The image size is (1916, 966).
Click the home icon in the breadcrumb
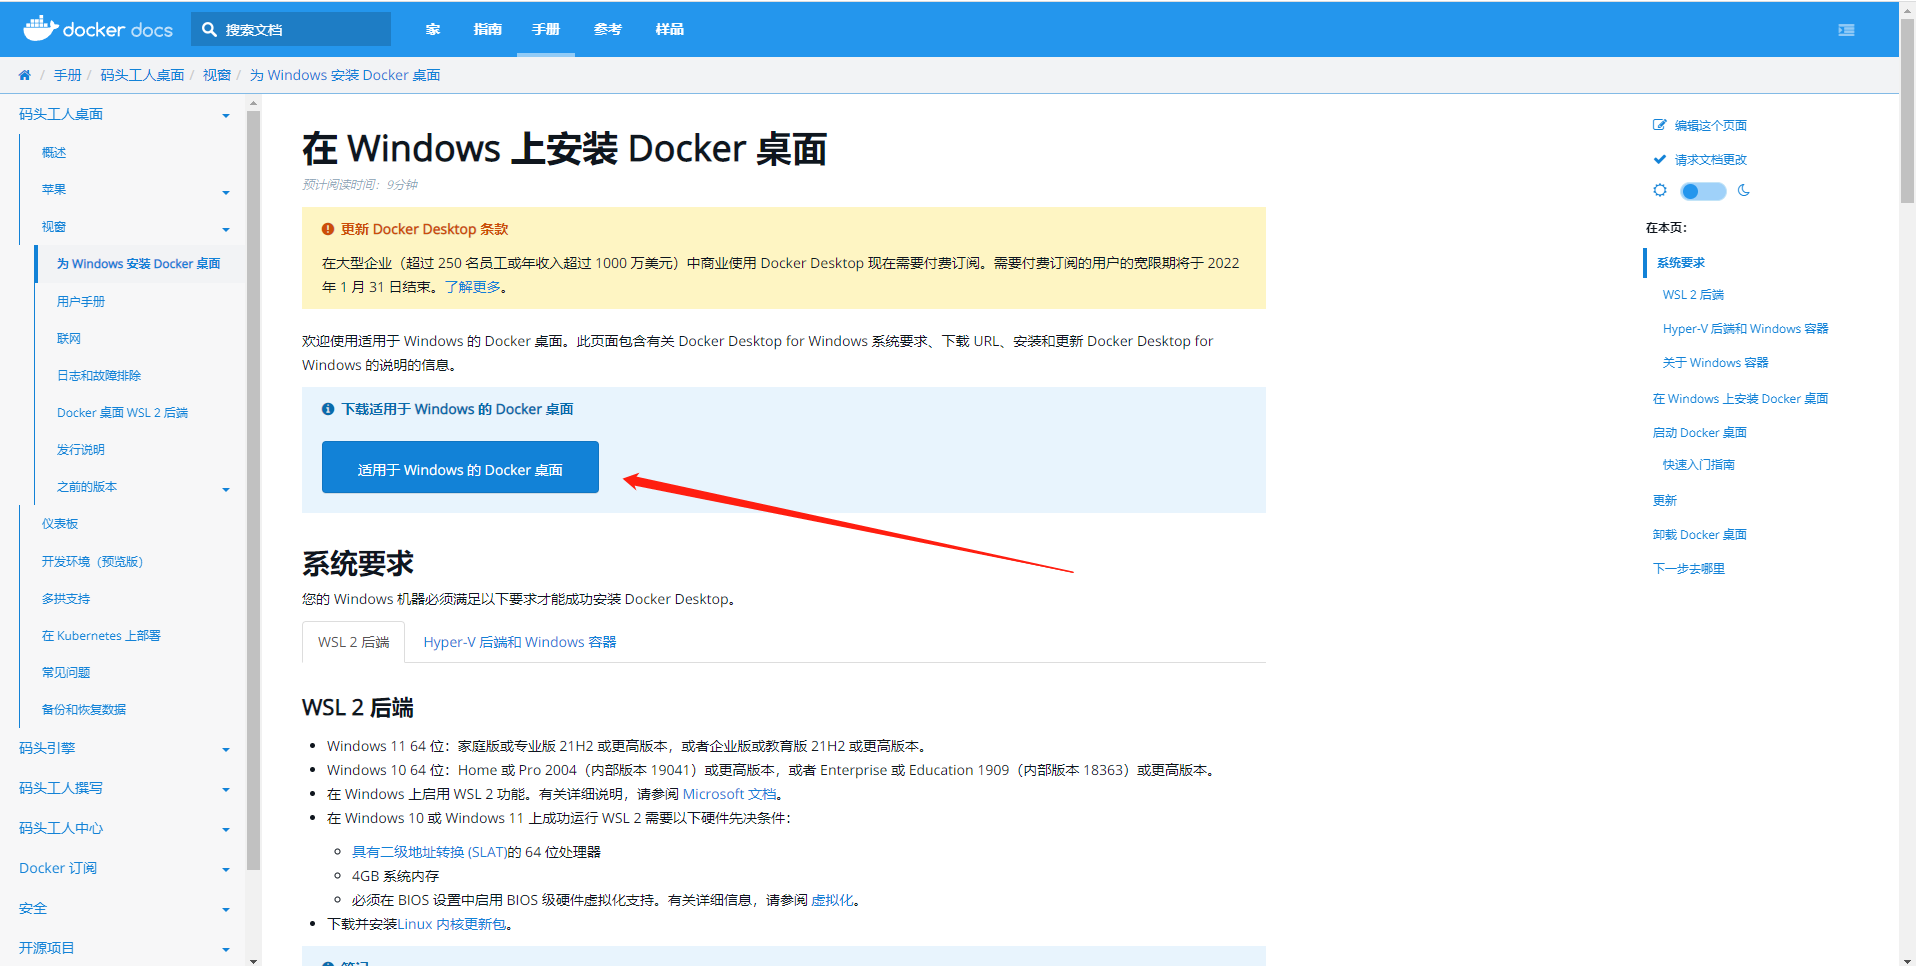pos(23,74)
